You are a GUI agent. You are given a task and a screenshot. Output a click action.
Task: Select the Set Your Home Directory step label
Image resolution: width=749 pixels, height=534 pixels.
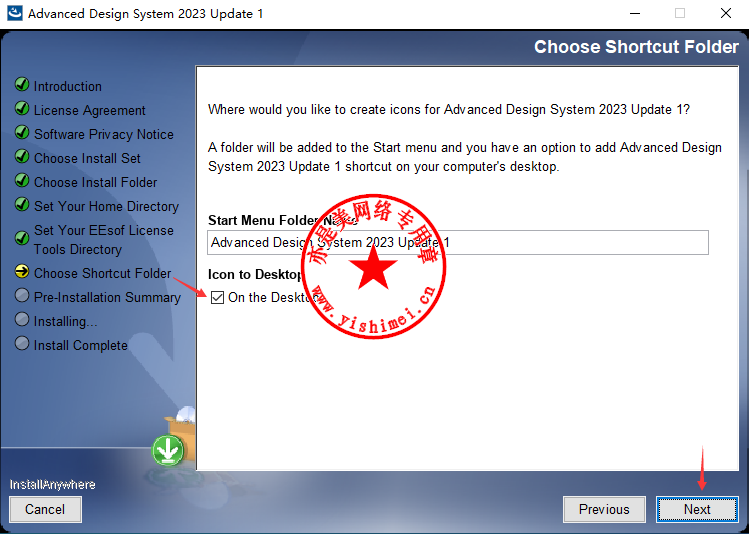[107, 206]
